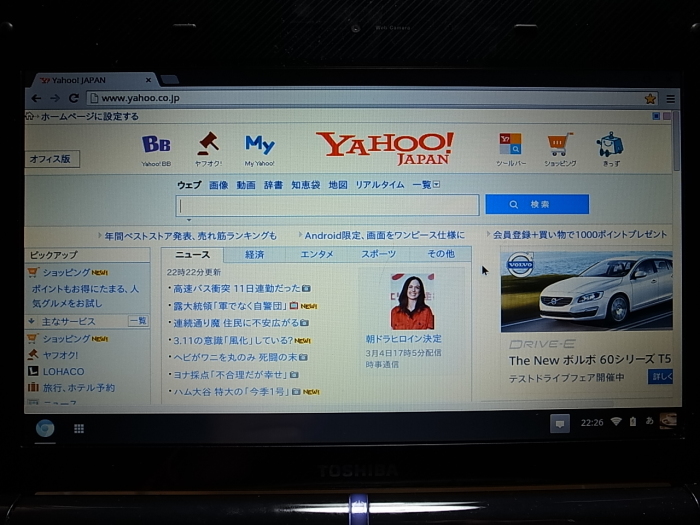Click the news photo thumbnail of woman
Viewport: 700px width, 525px height.
coord(412,301)
